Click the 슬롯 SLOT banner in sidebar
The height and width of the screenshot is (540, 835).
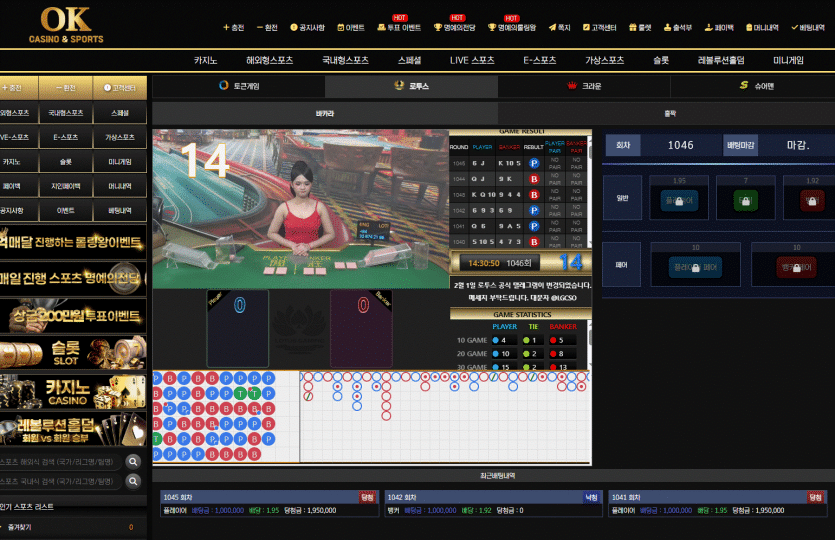coord(73,353)
